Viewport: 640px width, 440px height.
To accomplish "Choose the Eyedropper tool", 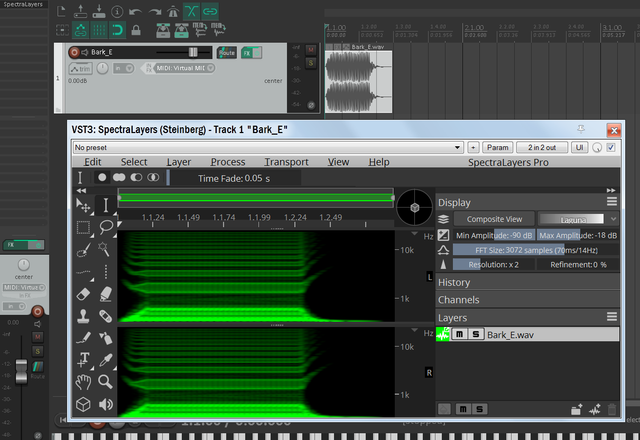I will pos(106,360).
